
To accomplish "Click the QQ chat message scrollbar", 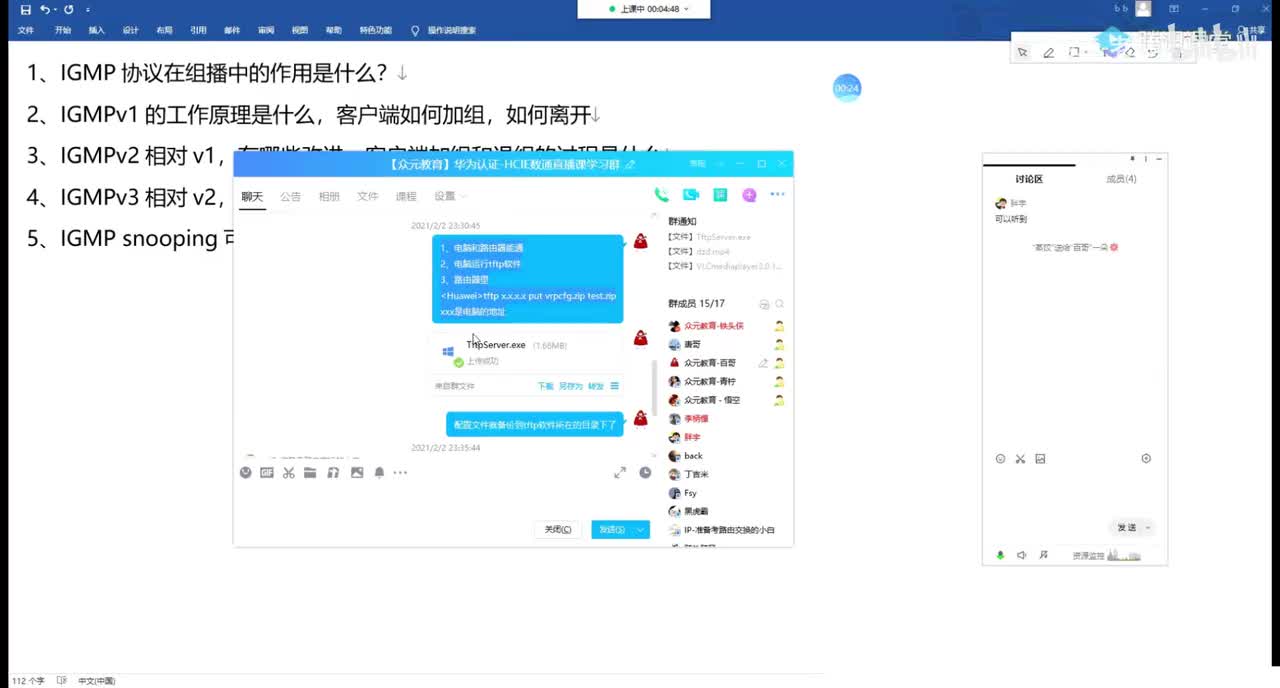I will (x=656, y=390).
